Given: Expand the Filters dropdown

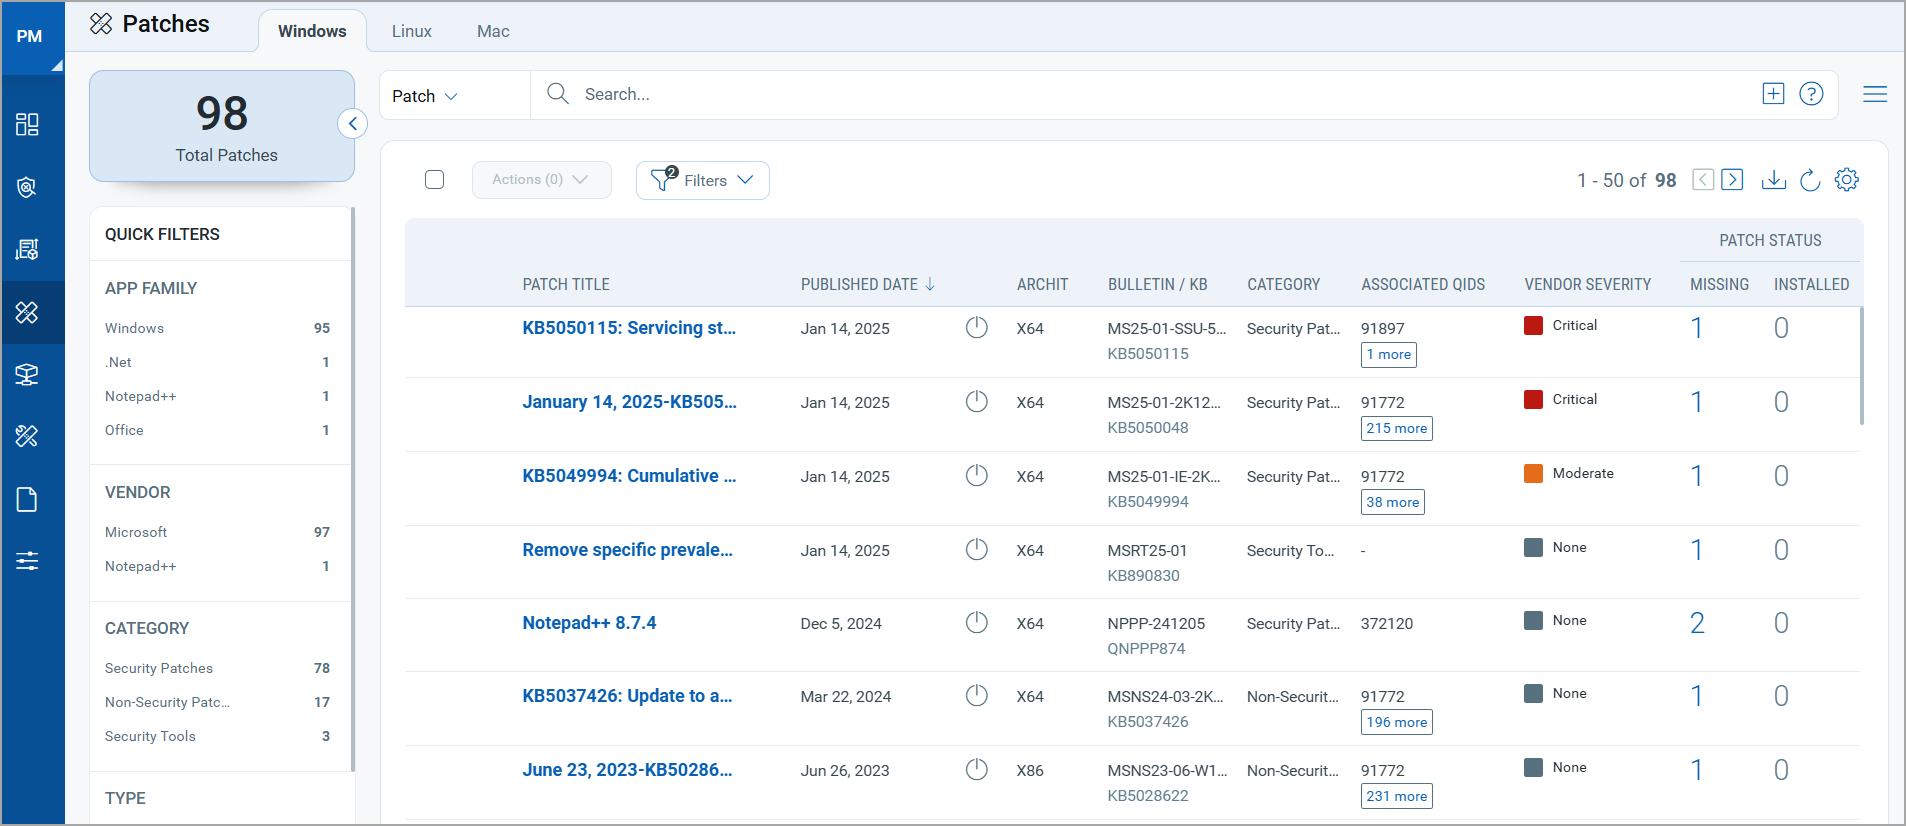Looking at the screenshot, I should [703, 180].
